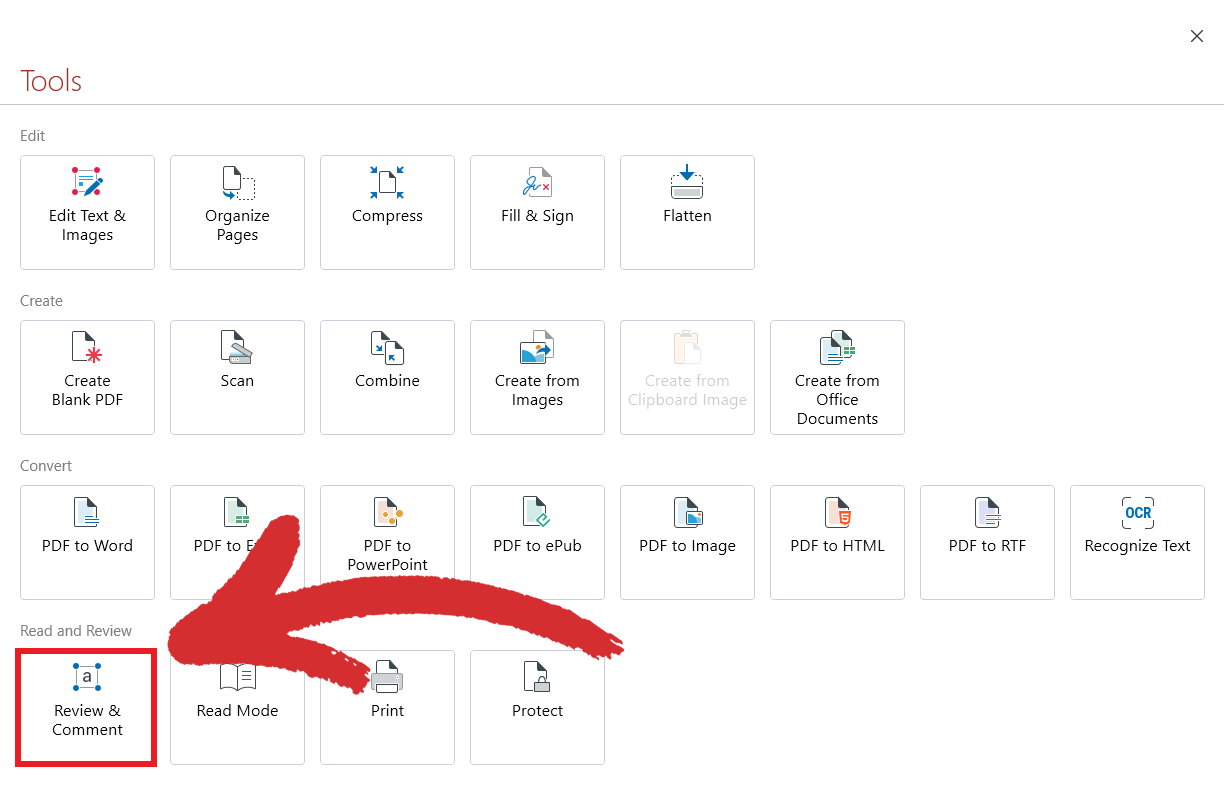Run Recognize Text OCR tool
This screenshot has height=800, width=1224.
pyautogui.click(x=1137, y=542)
